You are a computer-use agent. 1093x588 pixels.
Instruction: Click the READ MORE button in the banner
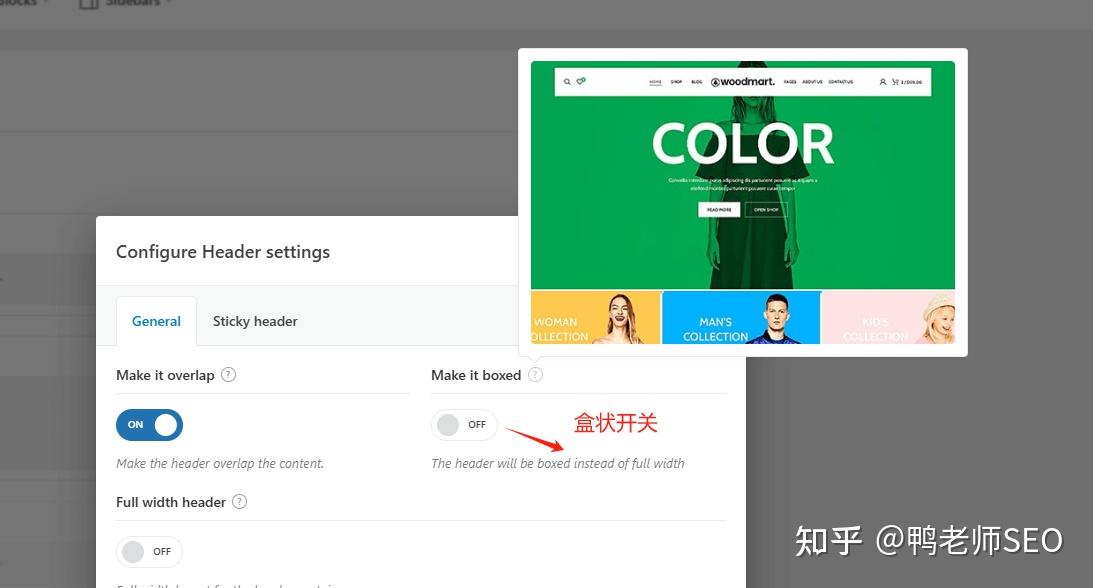pos(719,209)
